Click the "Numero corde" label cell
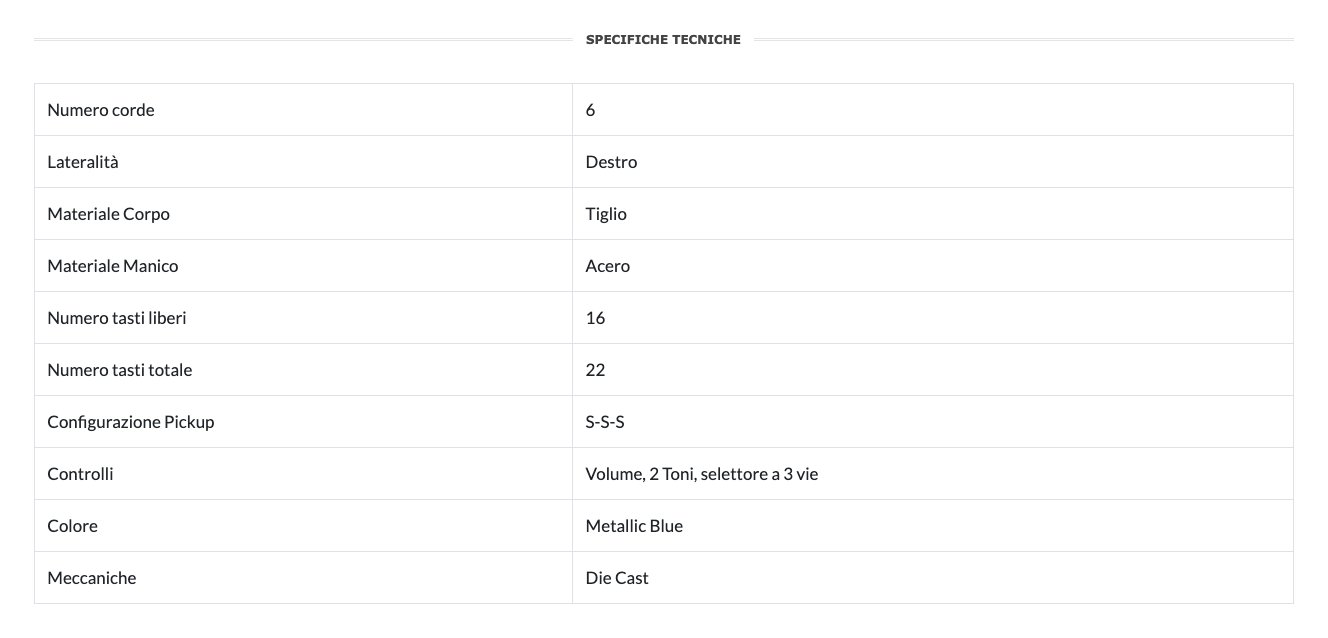 pyautogui.click(x=101, y=110)
